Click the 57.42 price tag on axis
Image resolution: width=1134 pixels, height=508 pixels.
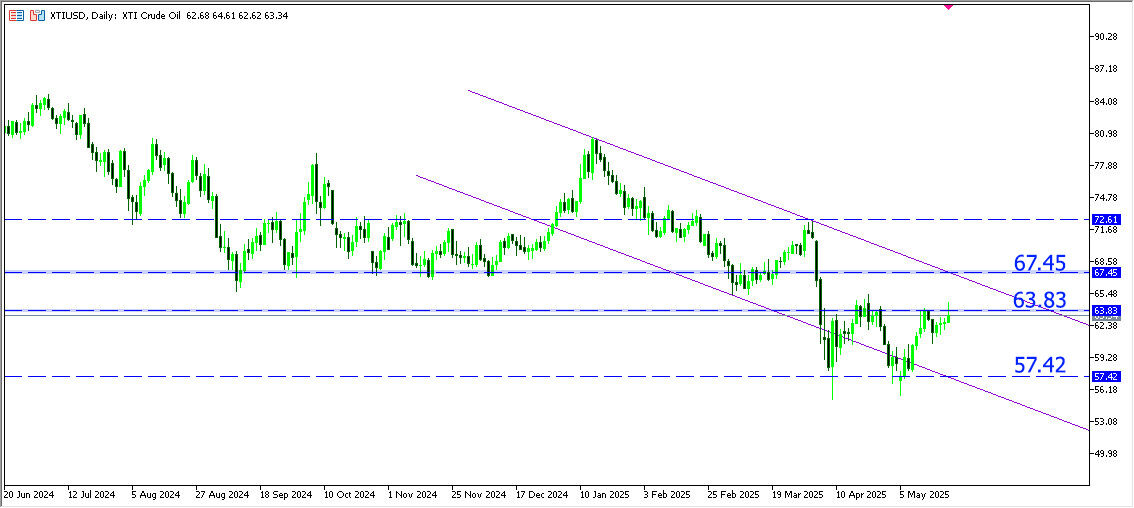[1107, 376]
